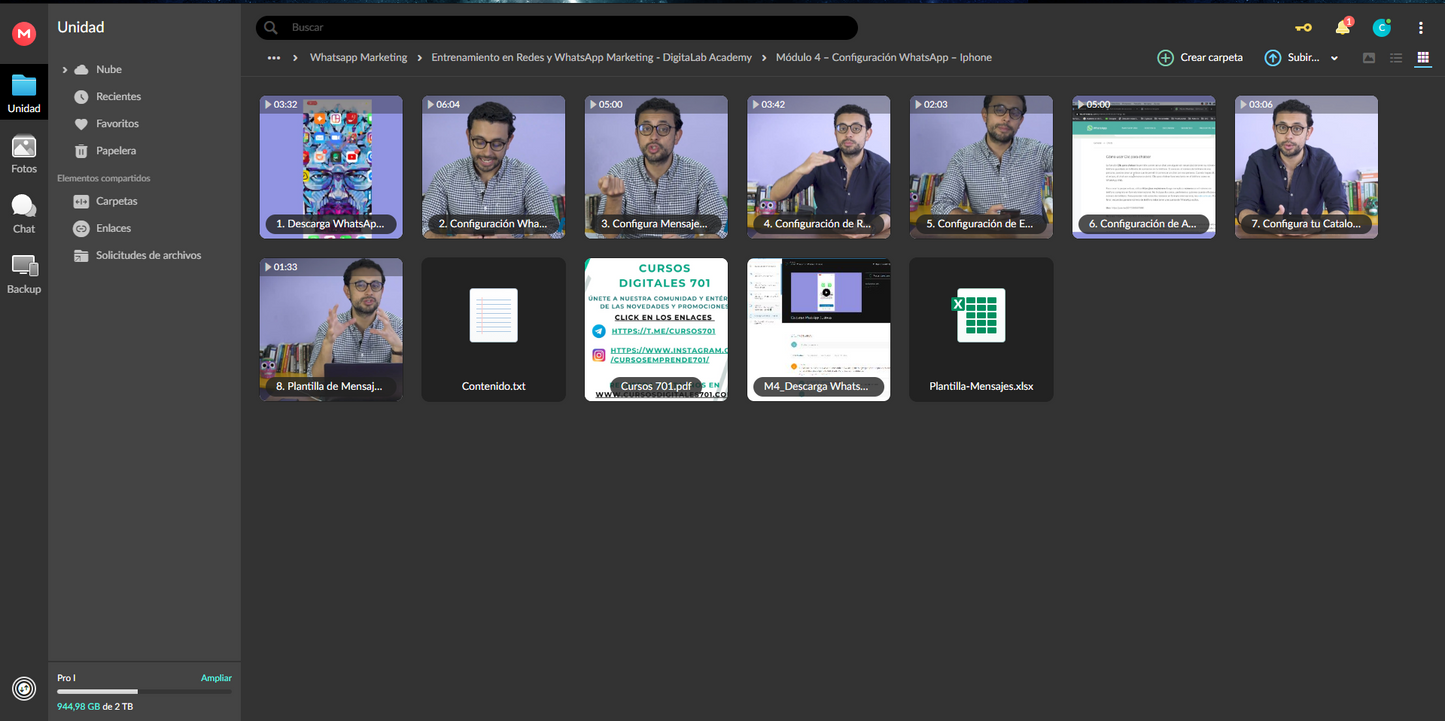Open the Unidad cloud drive section

click(24, 93)
